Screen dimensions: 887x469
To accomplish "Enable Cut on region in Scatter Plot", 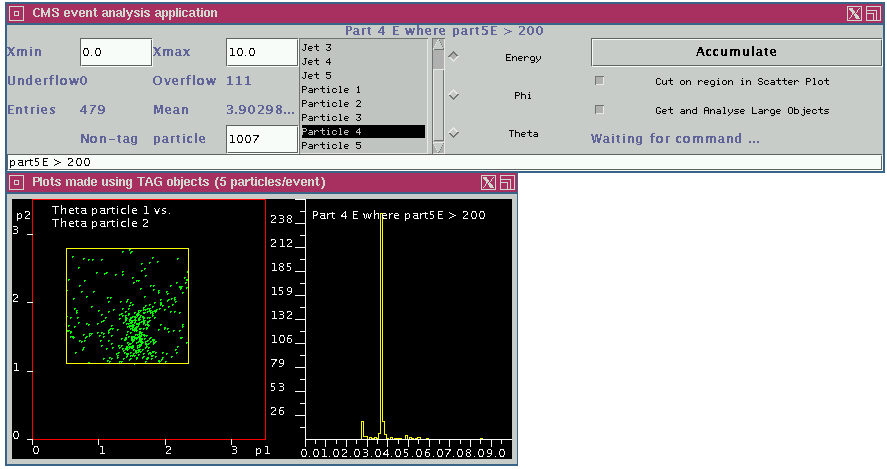I will [600, 81].
